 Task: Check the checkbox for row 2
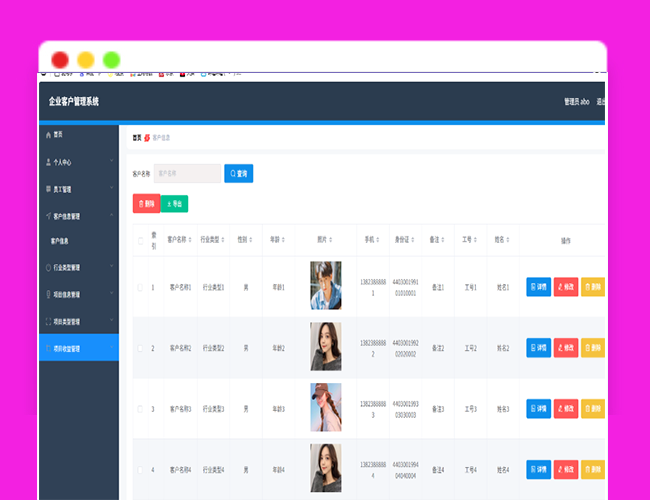[x=140, y=348]
